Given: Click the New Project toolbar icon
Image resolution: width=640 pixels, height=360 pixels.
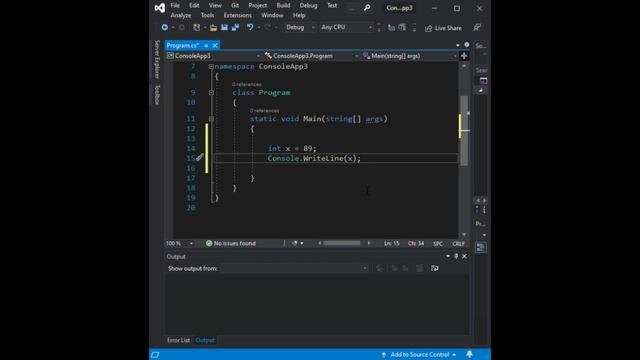Looking at the screenshot, I should pyautogui.click(x=197, y=27).
